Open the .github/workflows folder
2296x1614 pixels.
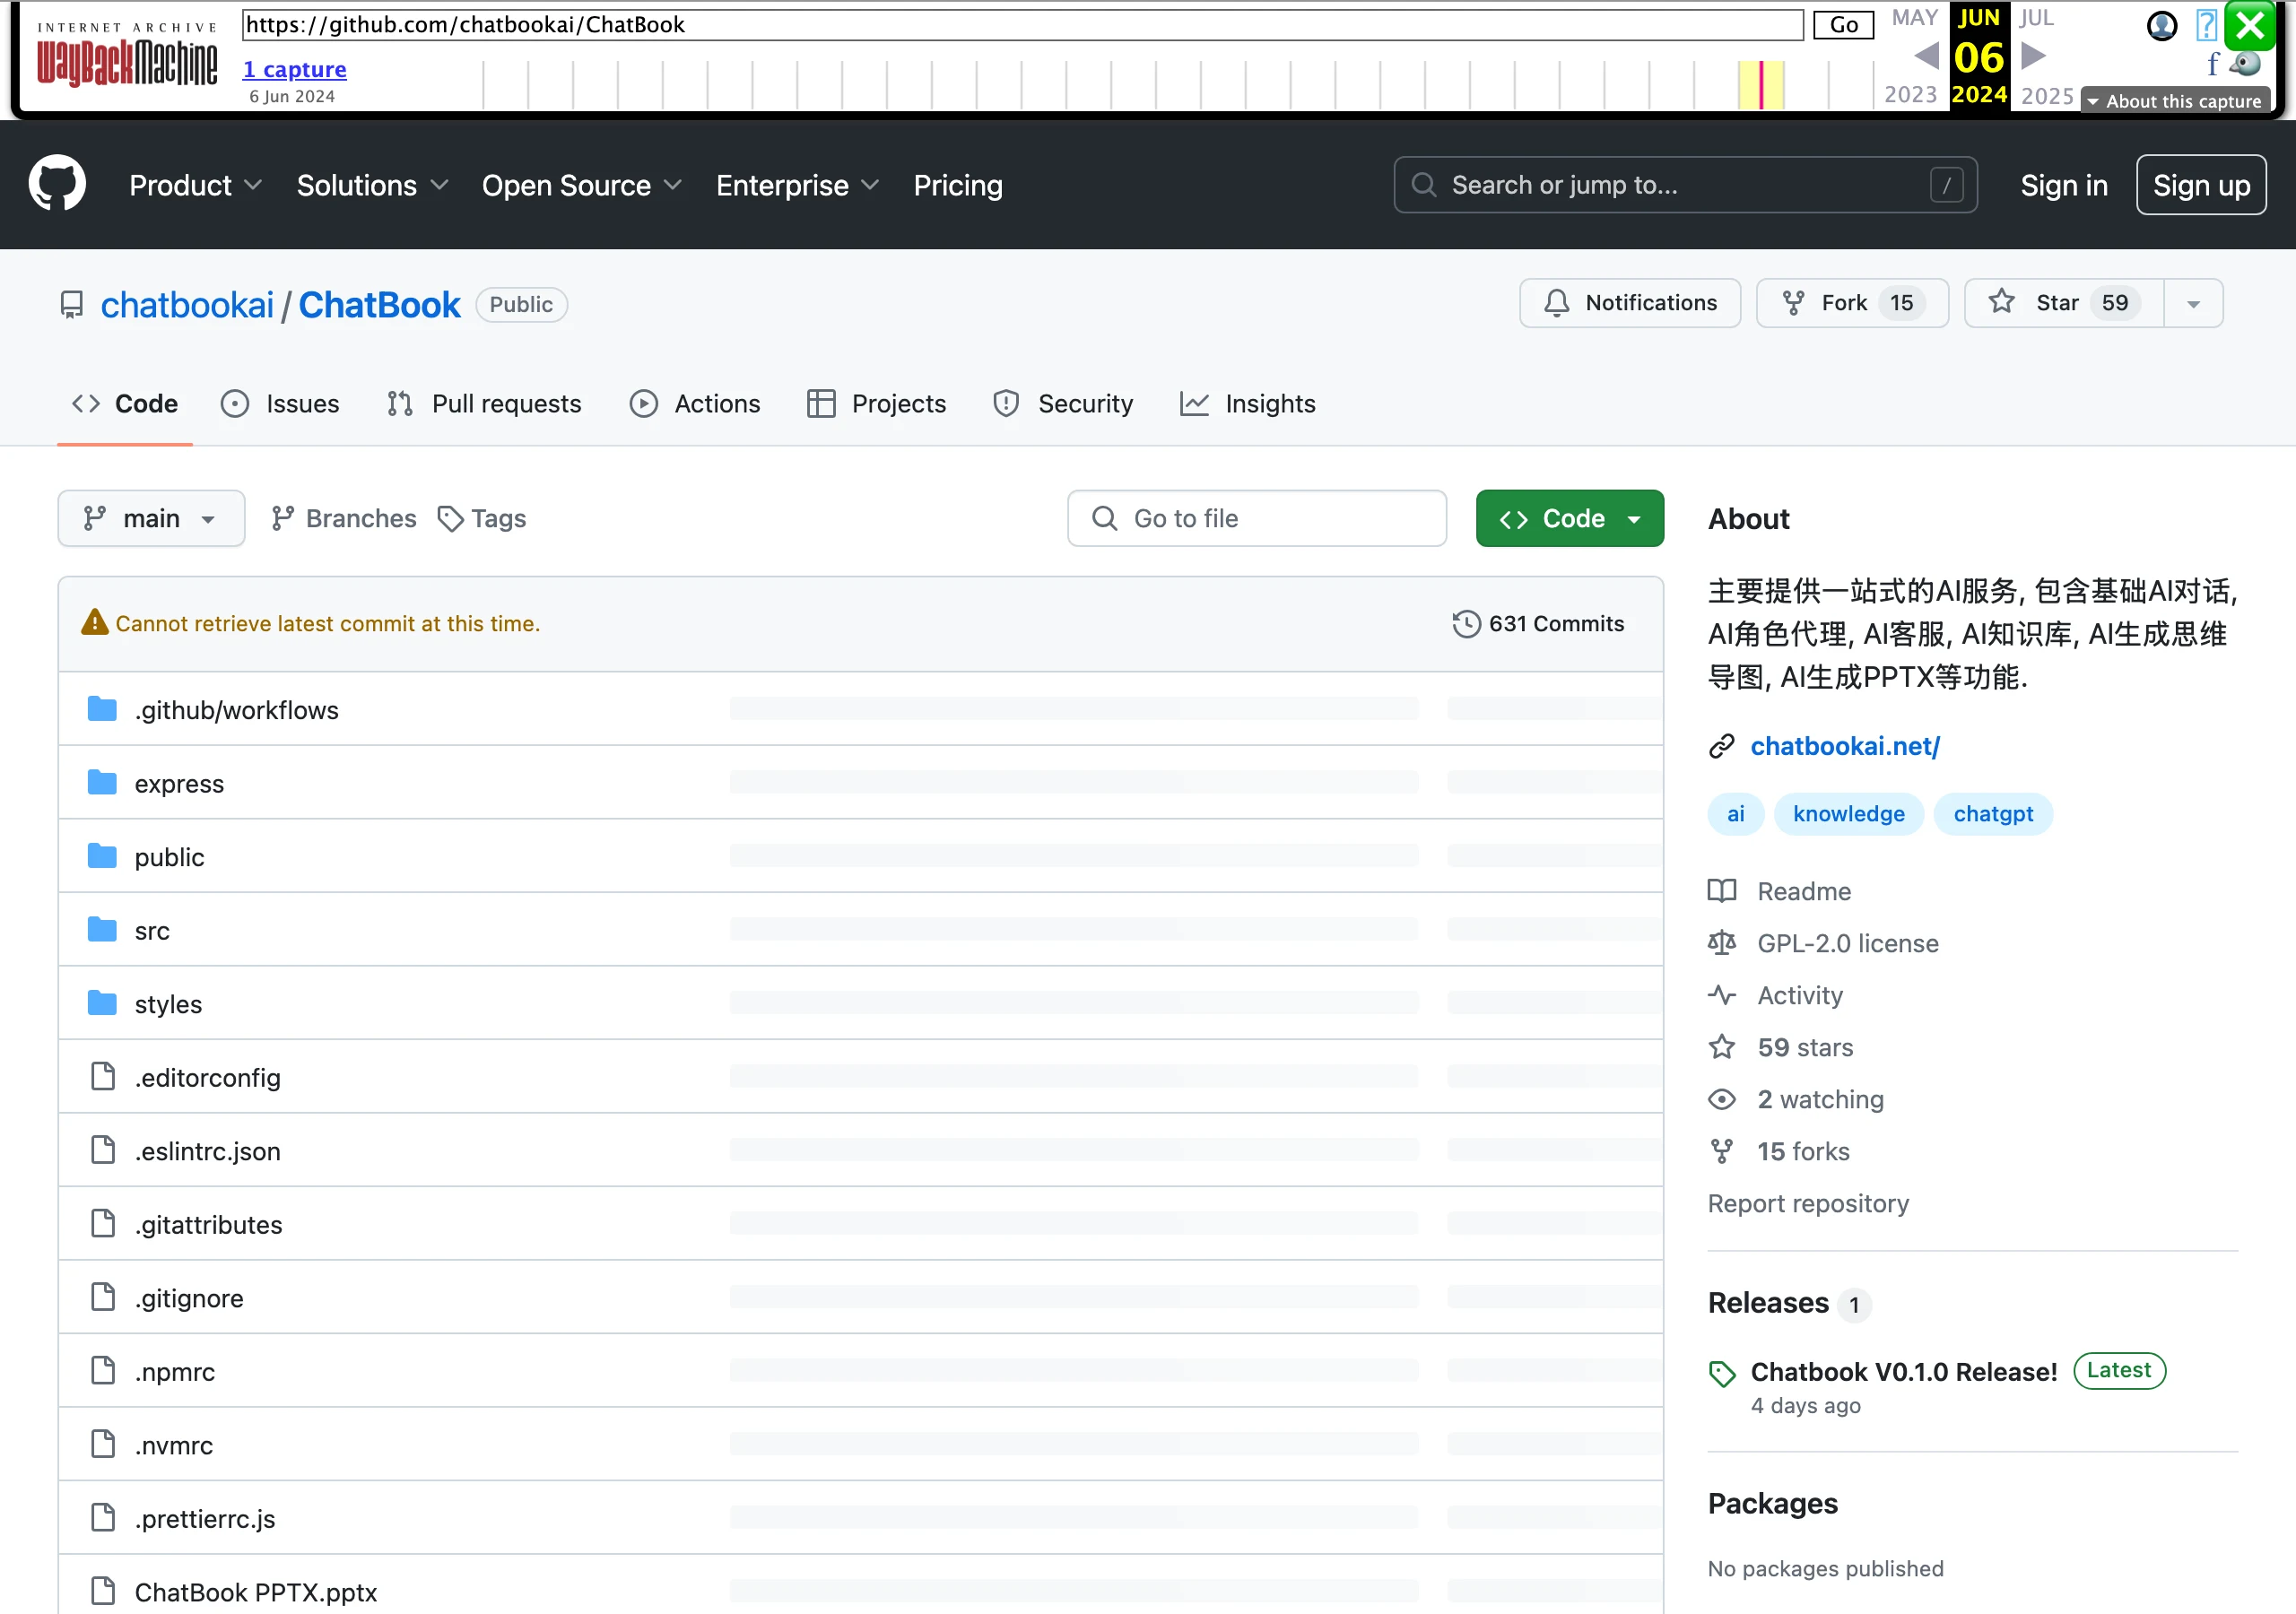click(x=237, y=710)
